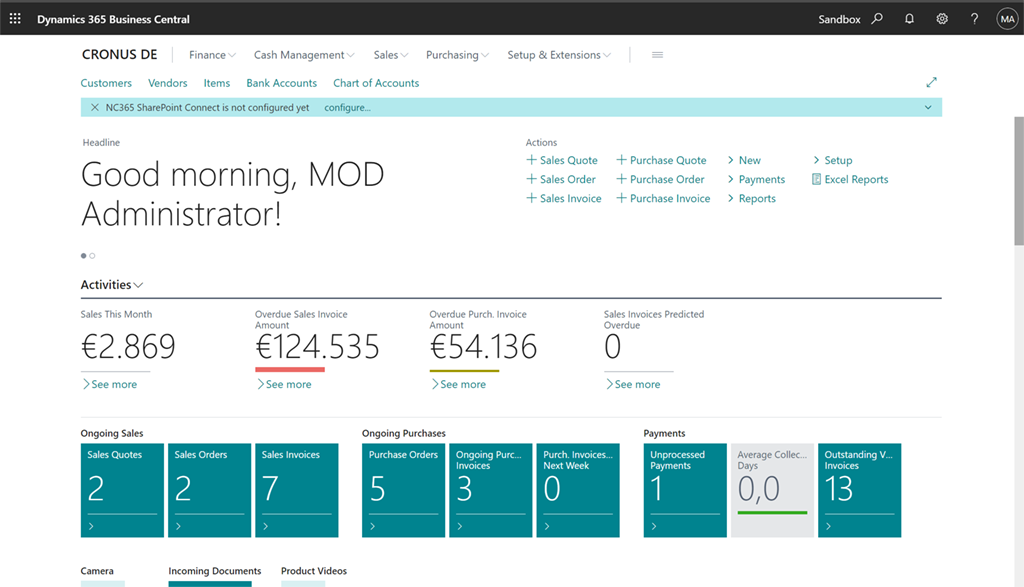Open the MA user avatar

pyautogui.click(x=1007, y=19)
